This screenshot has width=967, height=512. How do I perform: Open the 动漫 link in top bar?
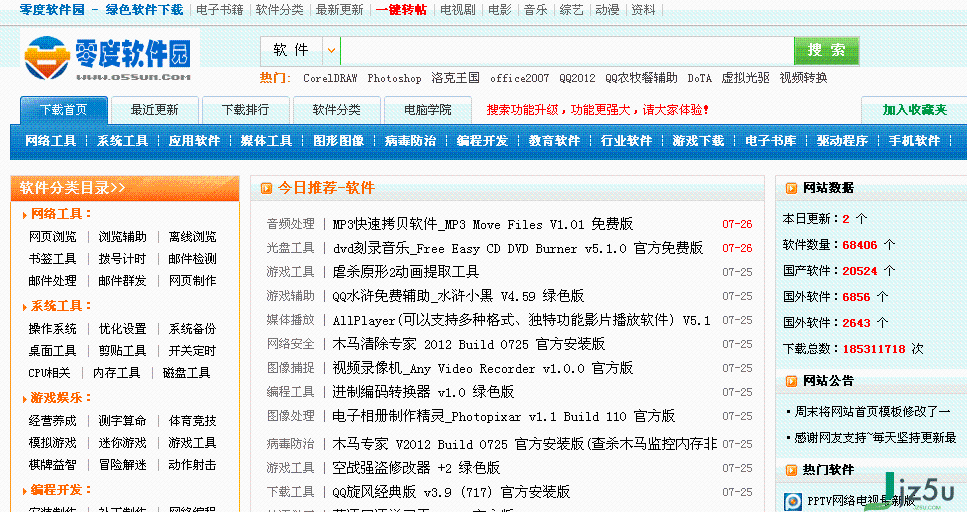point(607,10)
